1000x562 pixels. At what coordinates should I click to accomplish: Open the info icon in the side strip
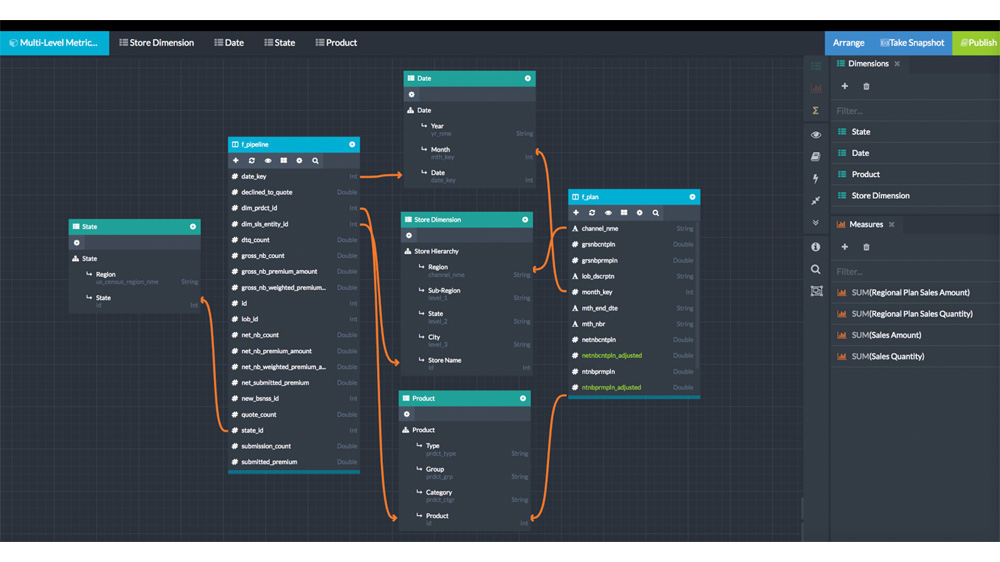[816, 247]
